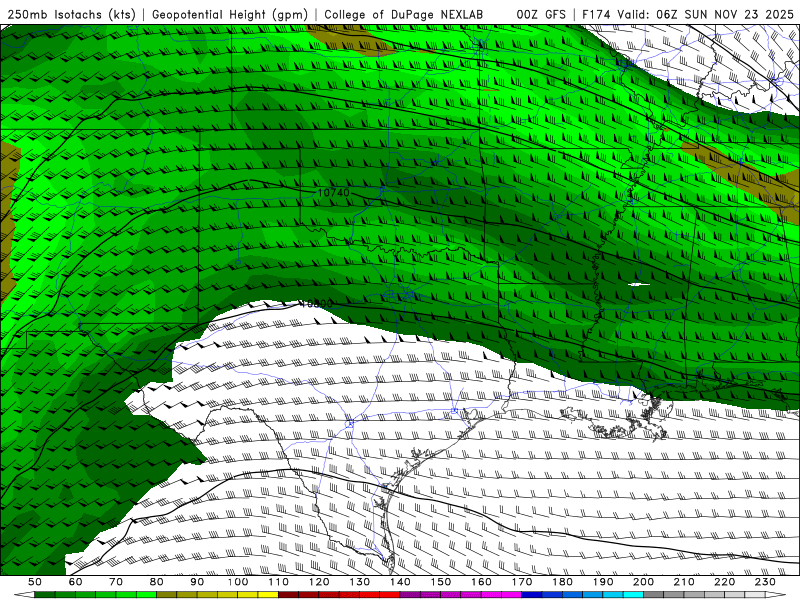
Task: Click the 90 label on color scale
Action: coord(197,582)
